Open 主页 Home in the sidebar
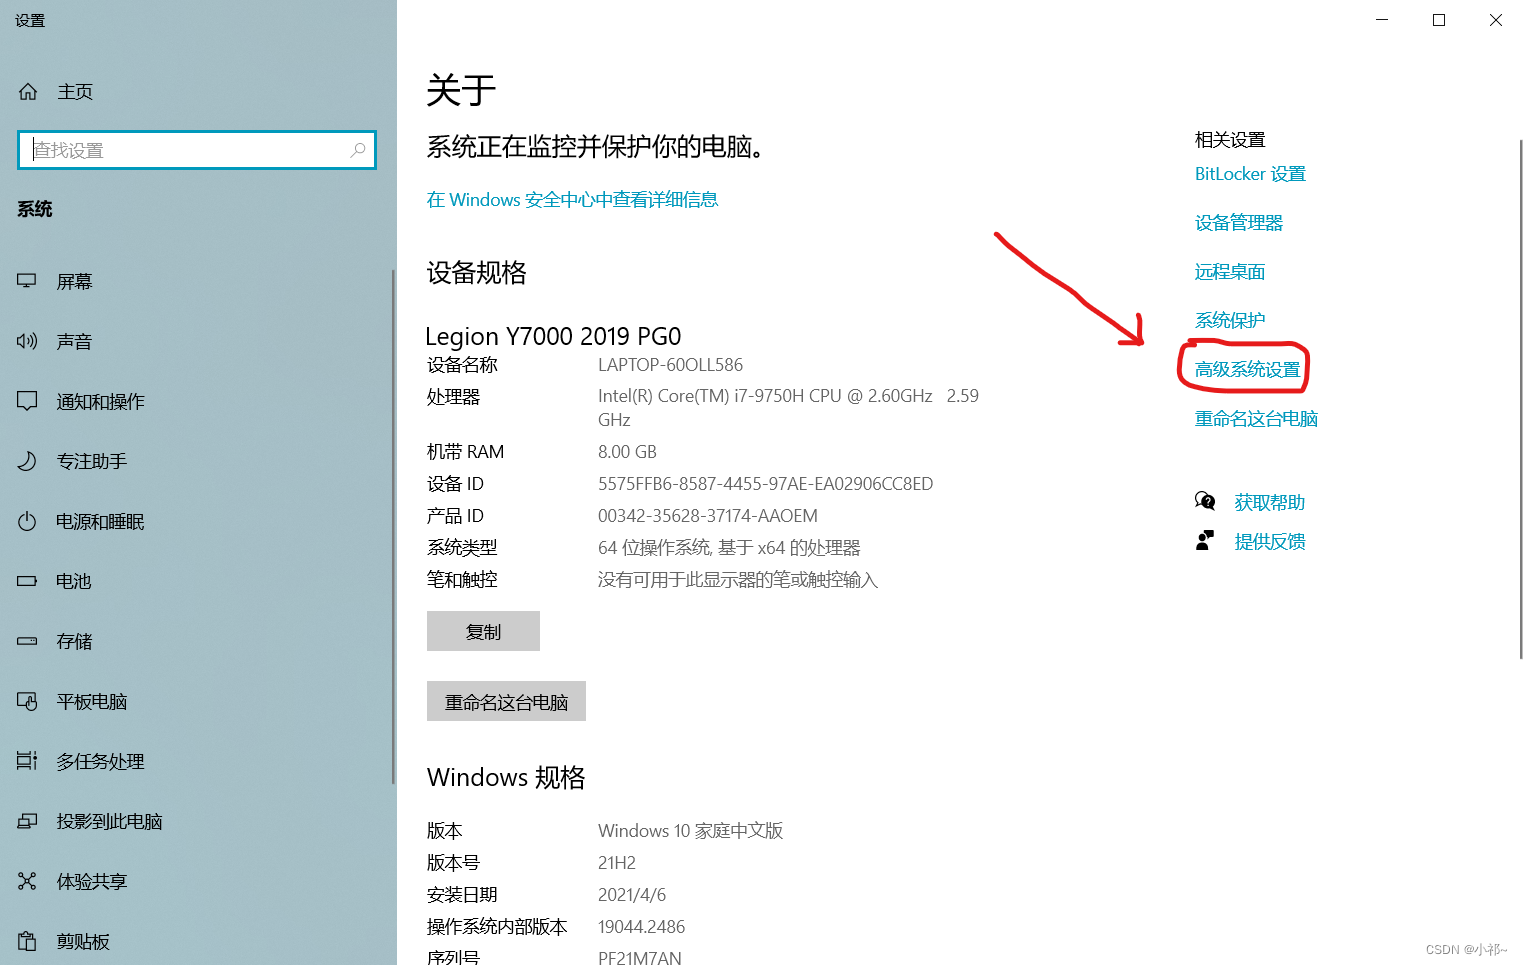Image resolution: width=1523 pixels, height=965 pixels. 75,91
